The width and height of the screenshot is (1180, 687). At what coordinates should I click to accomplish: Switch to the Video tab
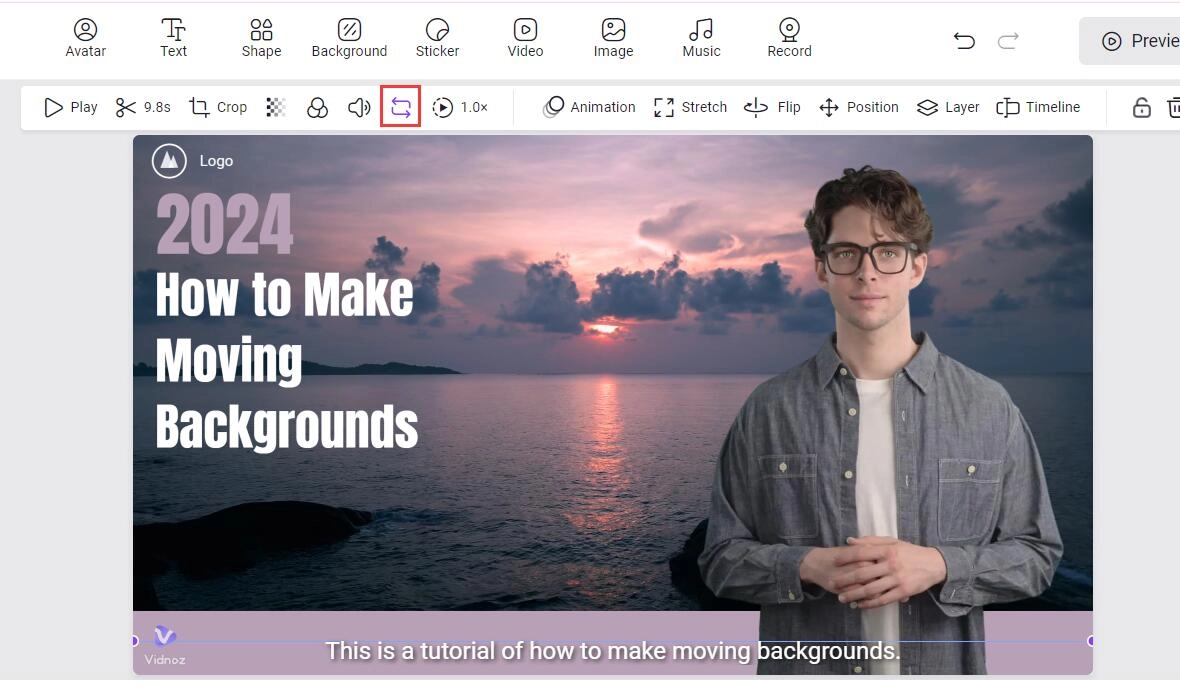[x=525, y=38]
